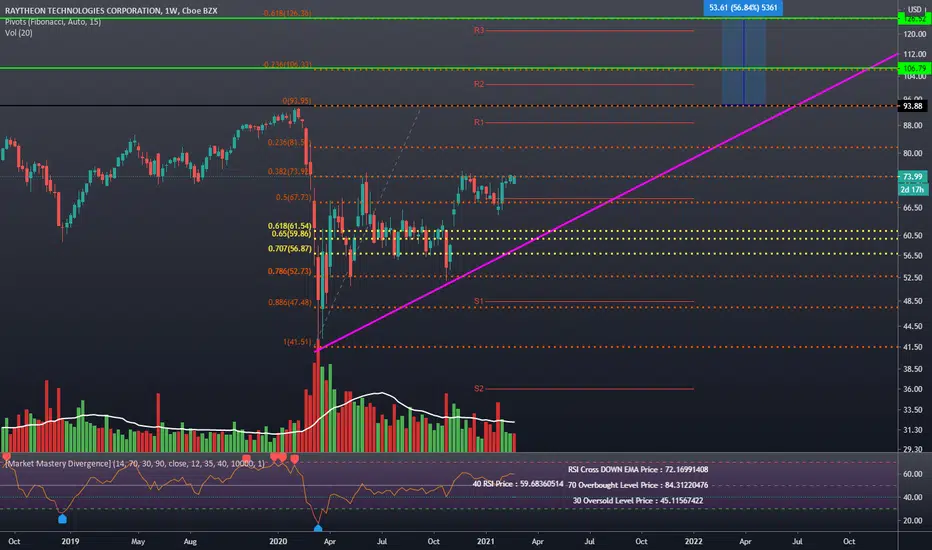The width and height of the screenshot is (932, 550).
Task: Click the S1 pivot level label
Action: click(x=479, y=301)
